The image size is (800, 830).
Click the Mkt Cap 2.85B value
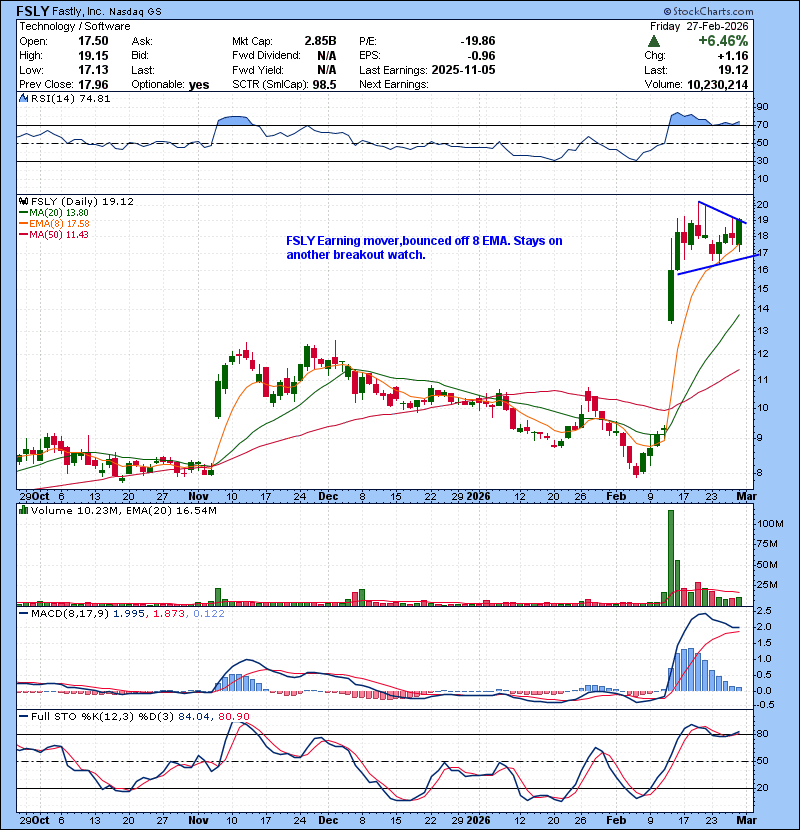(x=320, y=41)
